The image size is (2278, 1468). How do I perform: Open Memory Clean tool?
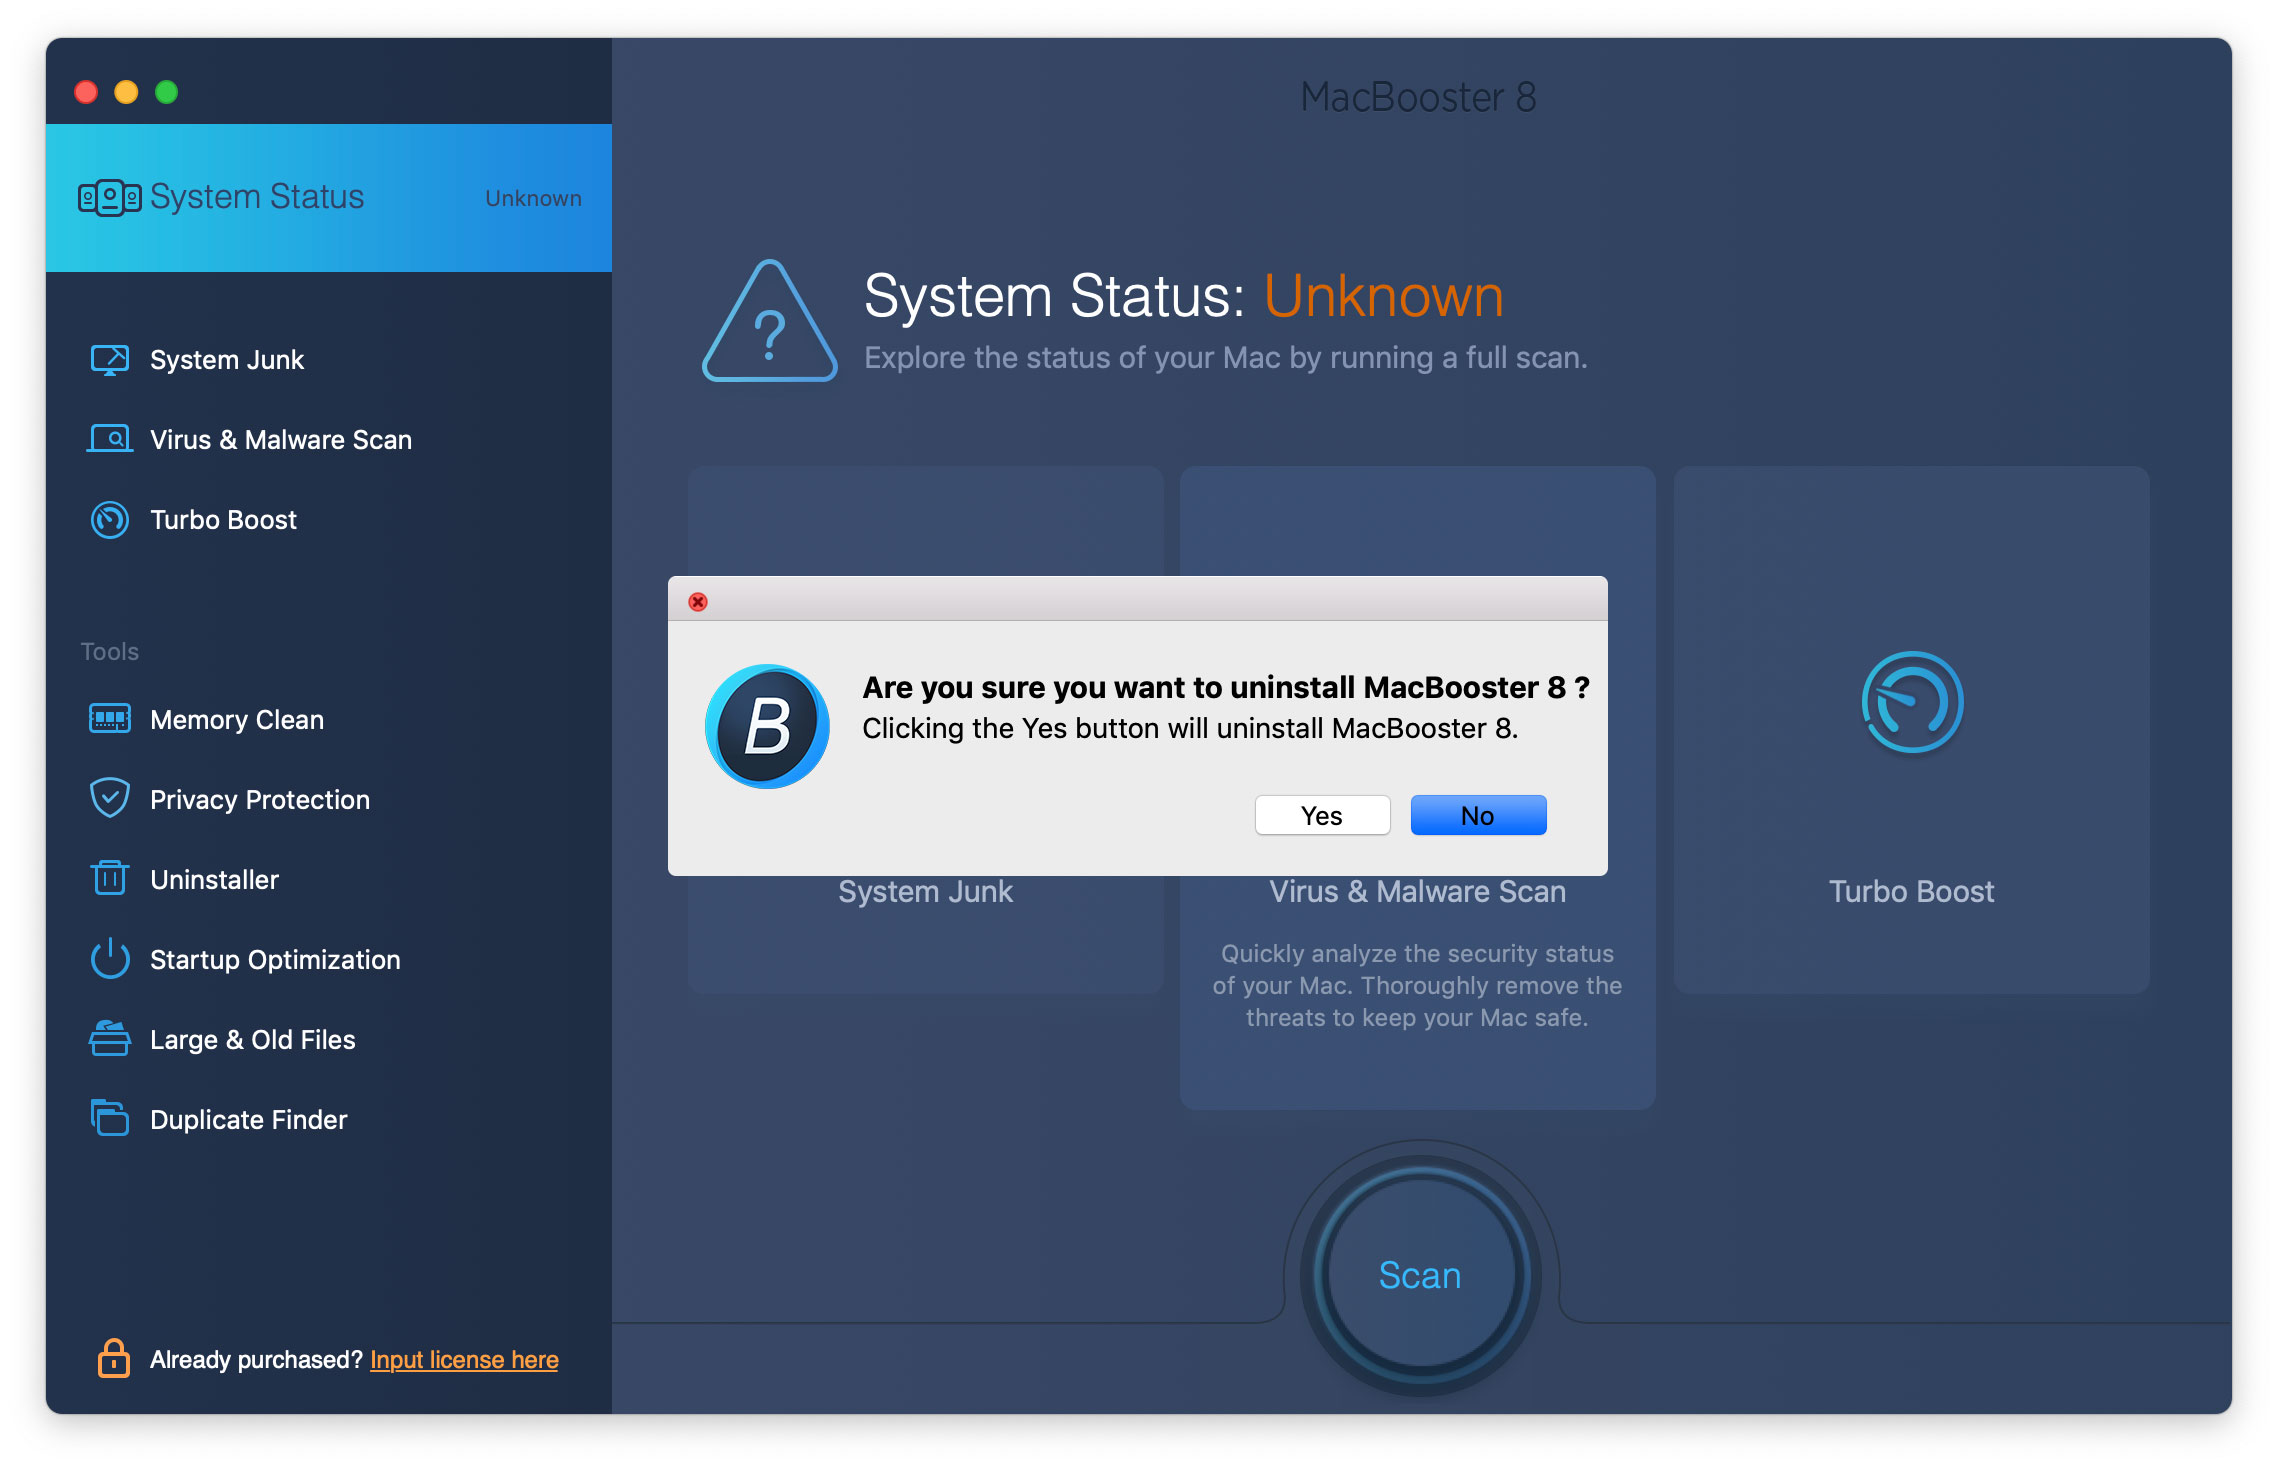(x=237, y=720)
